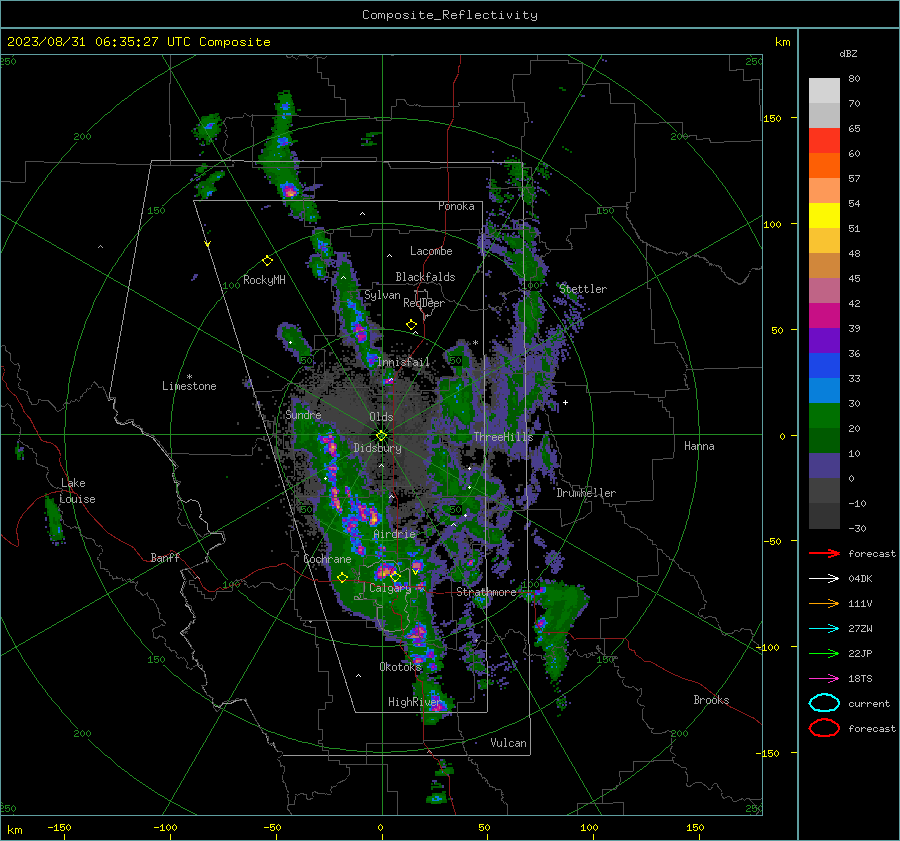Click the Didsbury label
Viewport: 900px width, 841px height.
point(377,448)
